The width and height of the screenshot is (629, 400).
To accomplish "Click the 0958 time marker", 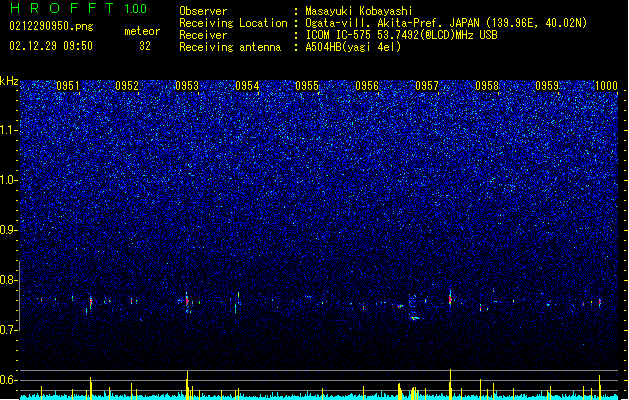I will pos(487,85).
